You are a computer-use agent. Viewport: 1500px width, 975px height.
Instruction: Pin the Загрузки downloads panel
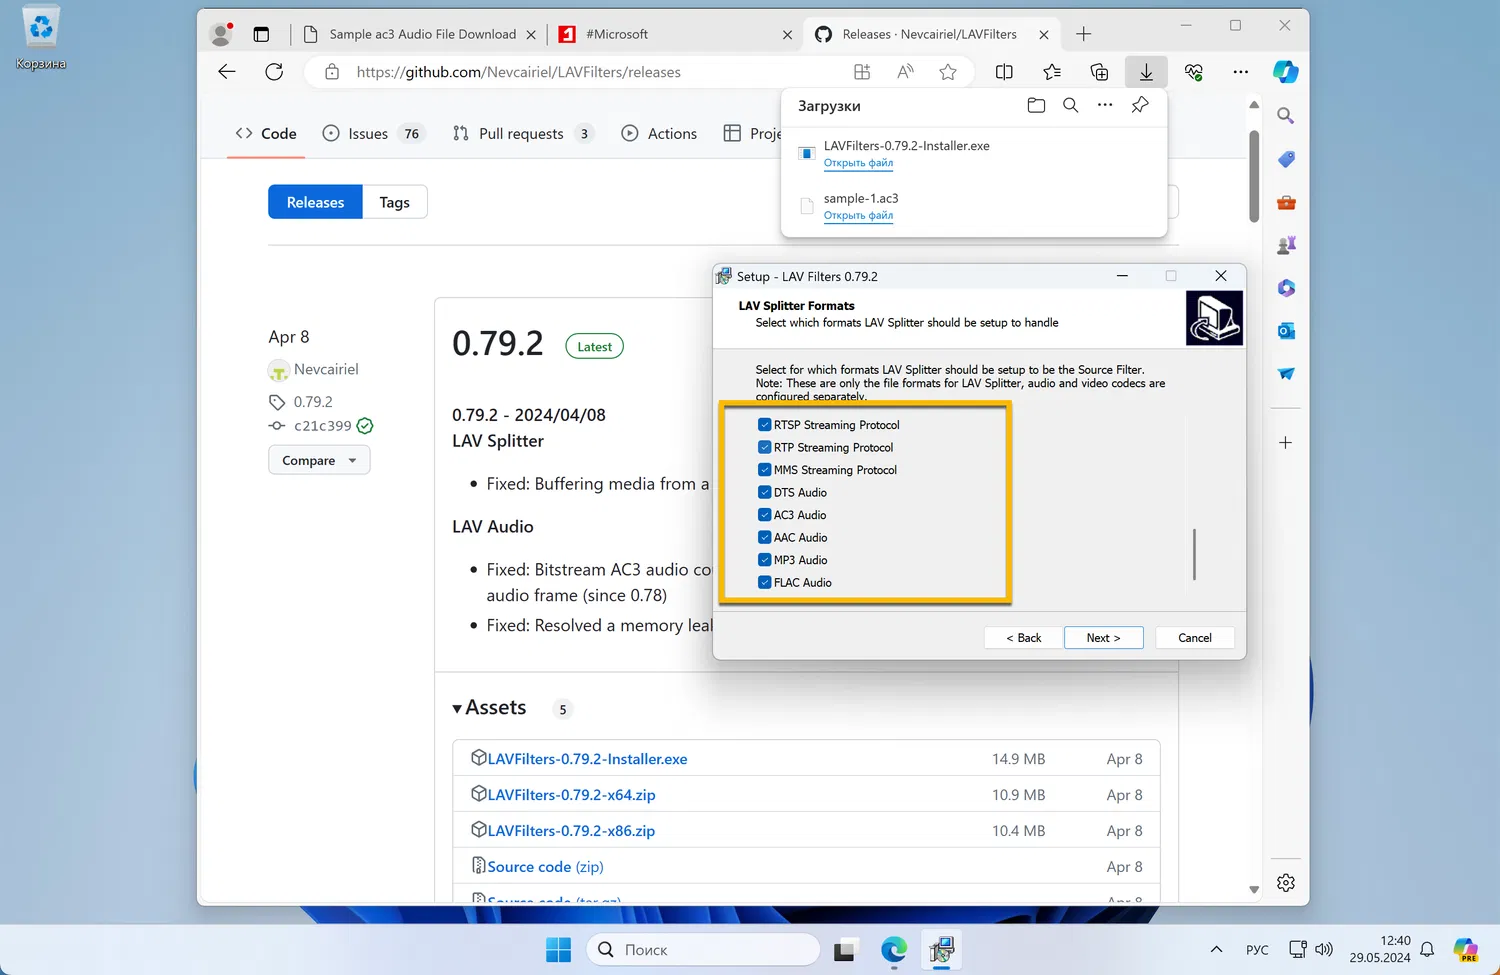pos(1140,105)
